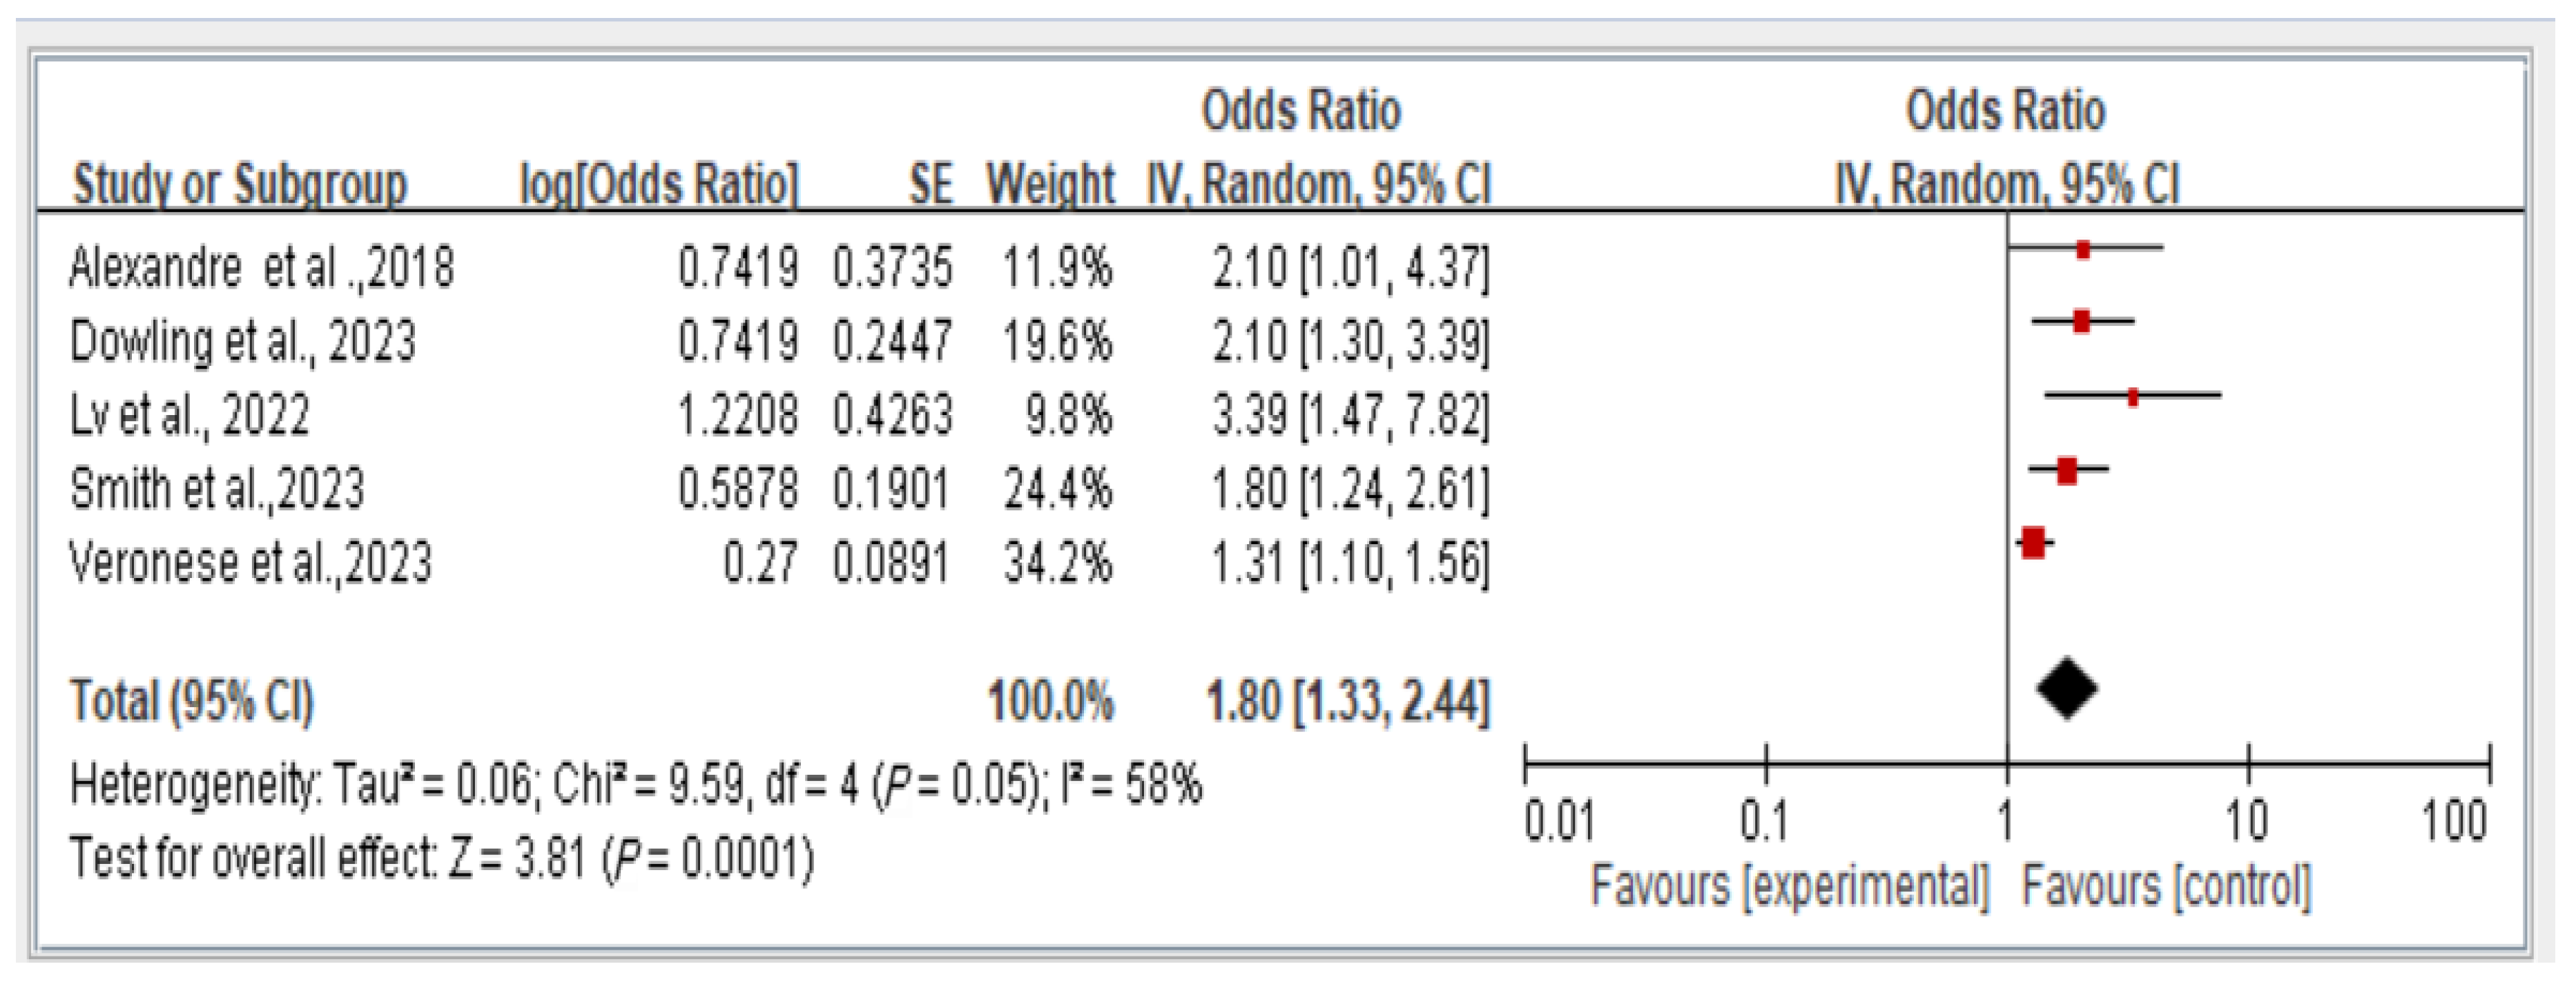Click the red square for Smith et al.
The image size is (2576, 982).
click(x=2067, y=470)
